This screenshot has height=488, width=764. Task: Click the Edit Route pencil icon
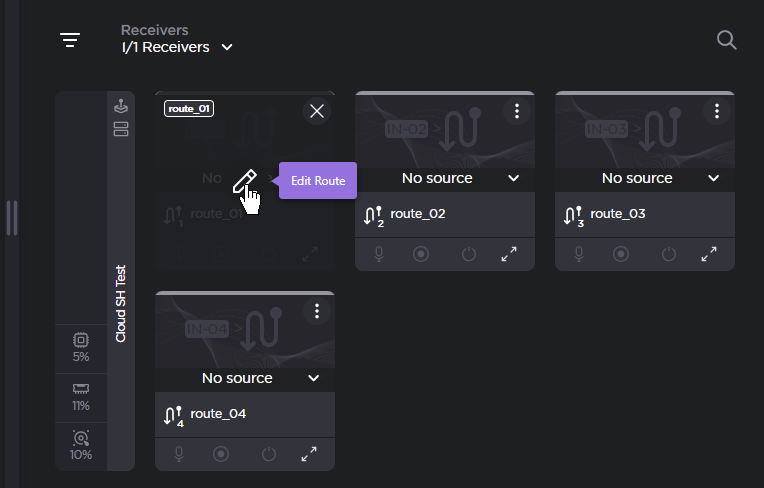click(243, 181)
